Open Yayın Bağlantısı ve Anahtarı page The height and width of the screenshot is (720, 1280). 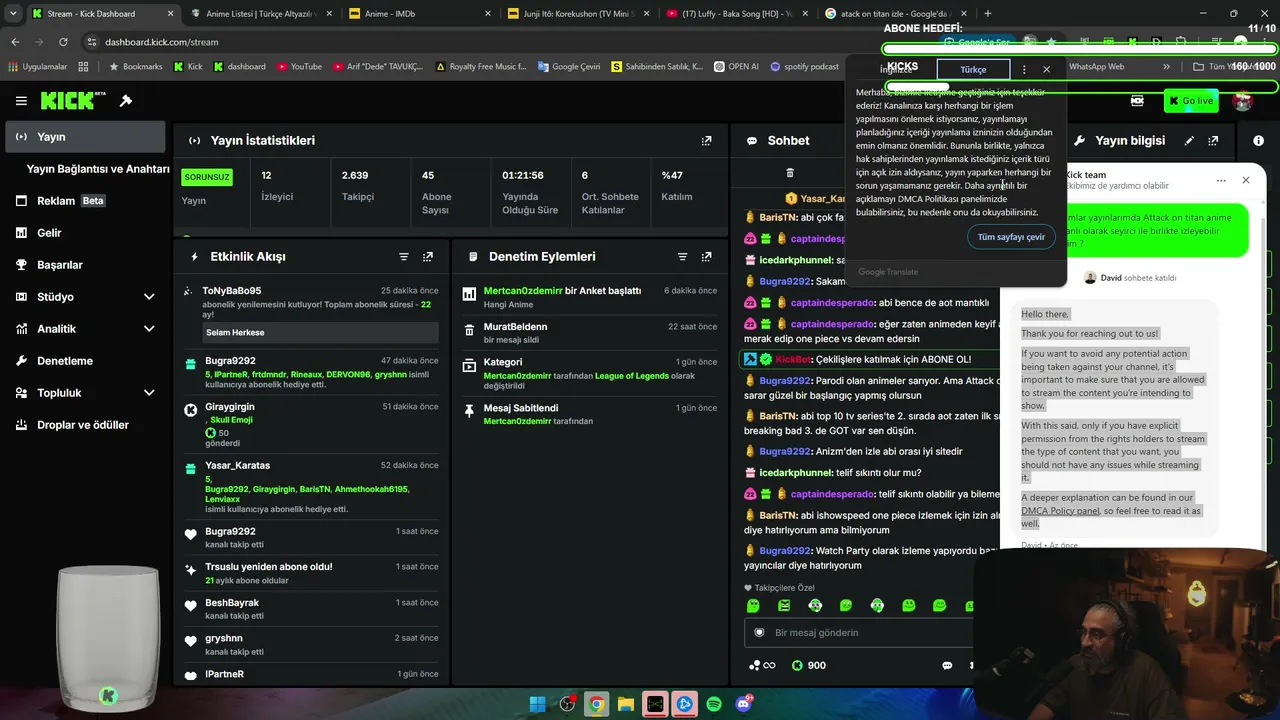point(98,169)
